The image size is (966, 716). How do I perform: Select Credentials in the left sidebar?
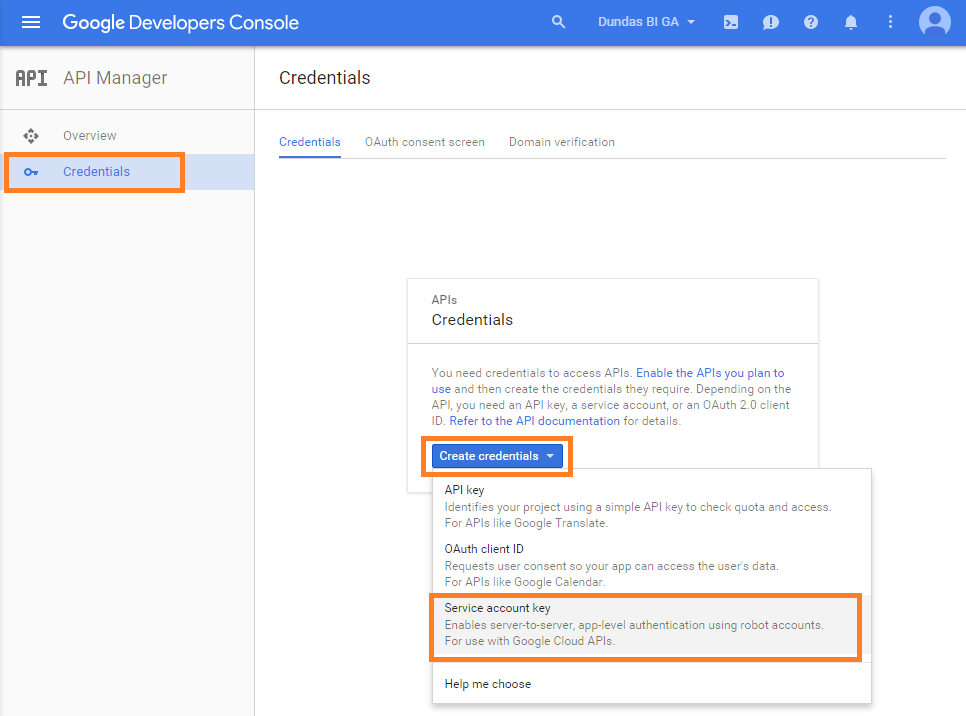pos(96,172)
